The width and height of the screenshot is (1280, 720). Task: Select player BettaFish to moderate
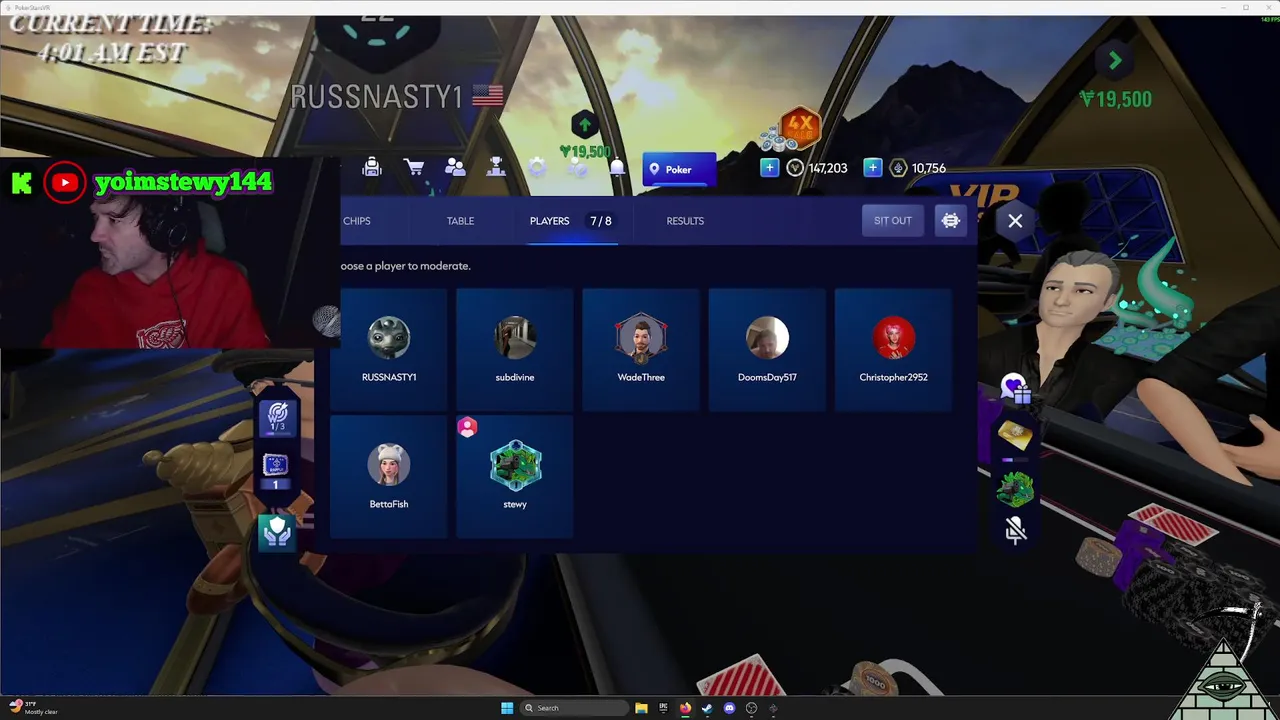[x=388, y=476]
